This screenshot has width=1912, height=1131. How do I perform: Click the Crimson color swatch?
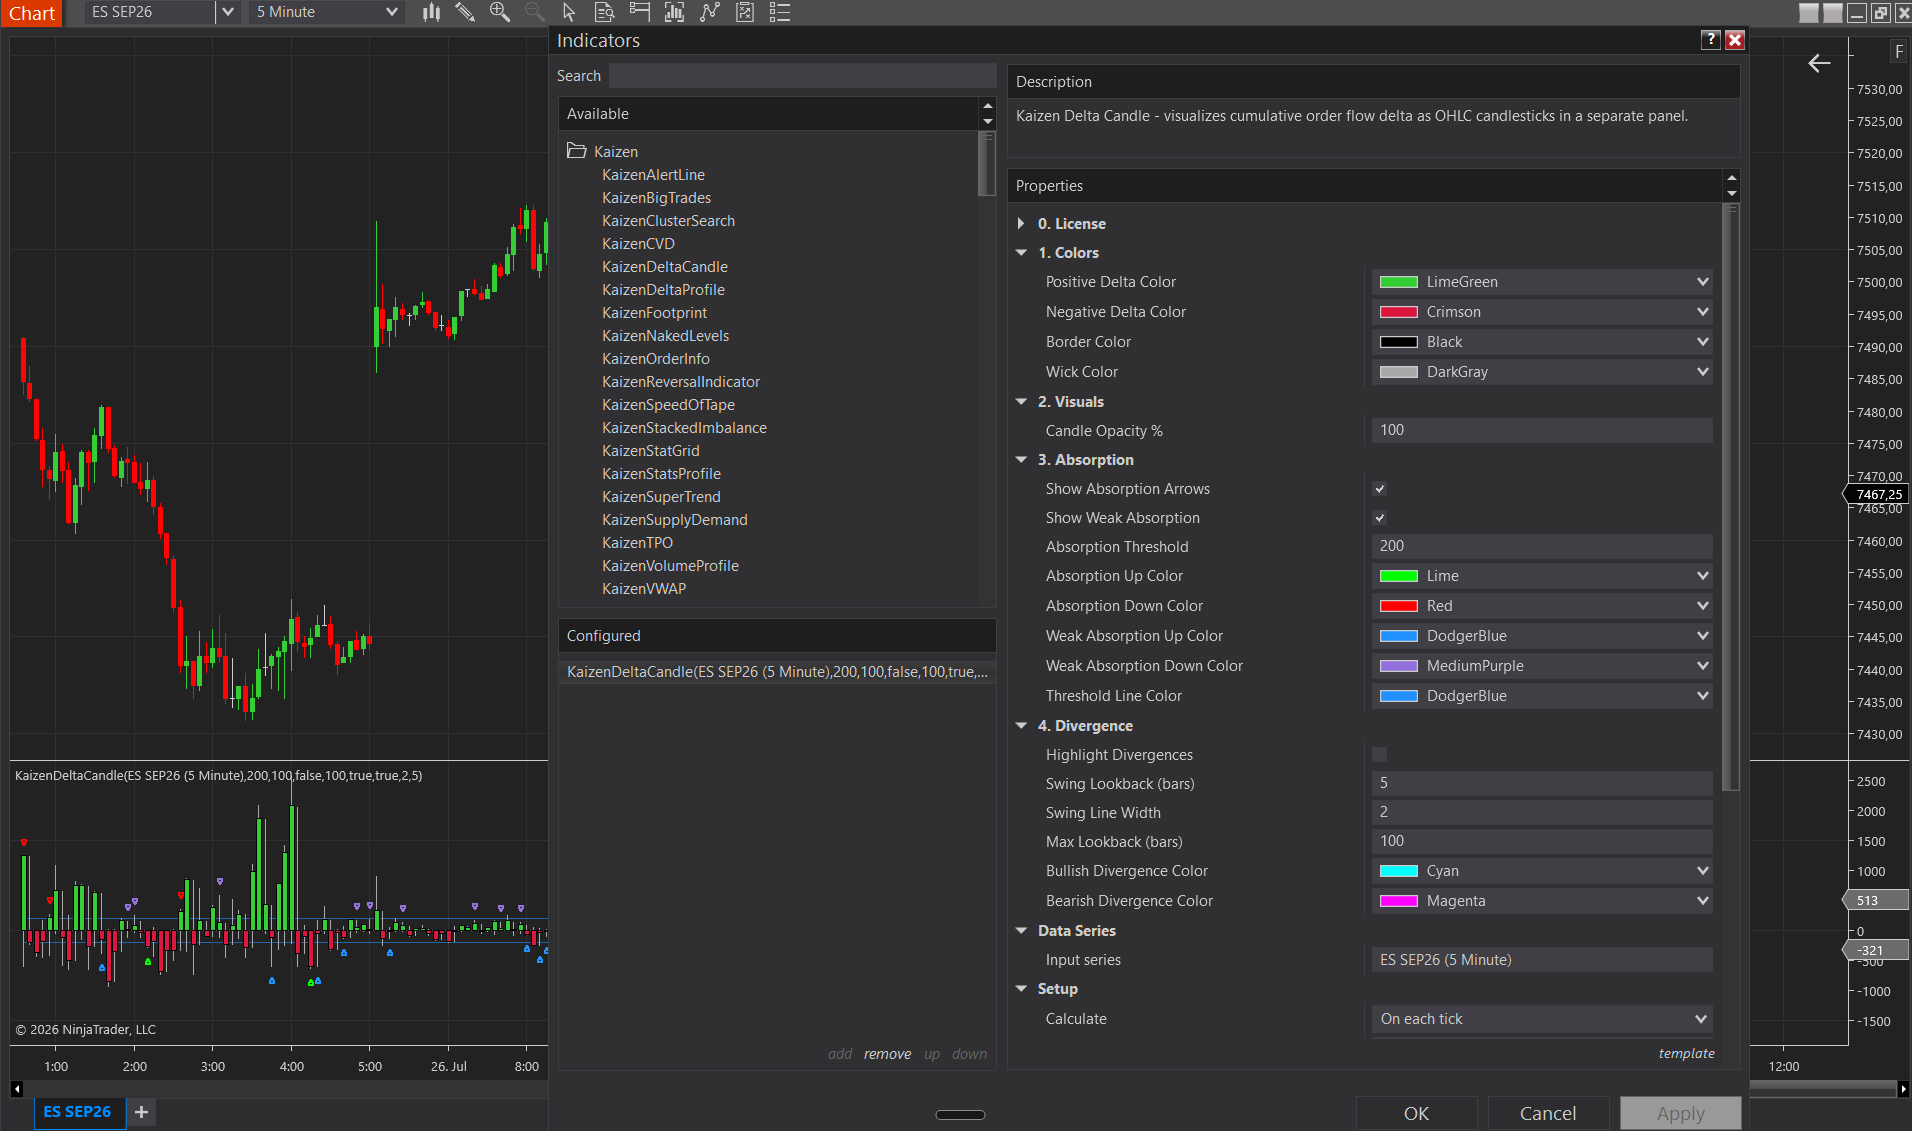1399,312
